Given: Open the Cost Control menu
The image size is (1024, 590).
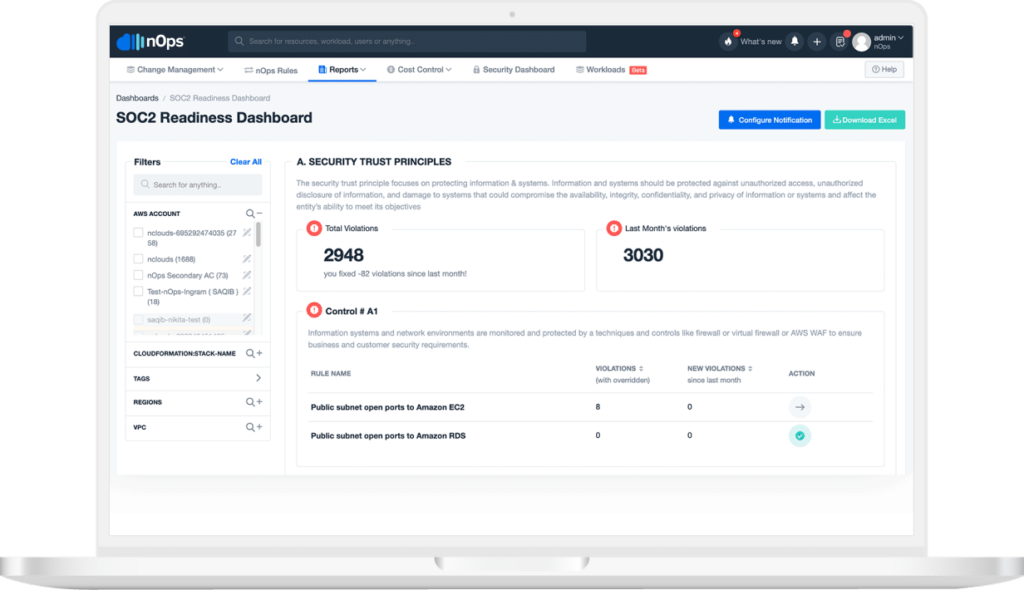Looking at the screenshot, I should coord(419,69).
